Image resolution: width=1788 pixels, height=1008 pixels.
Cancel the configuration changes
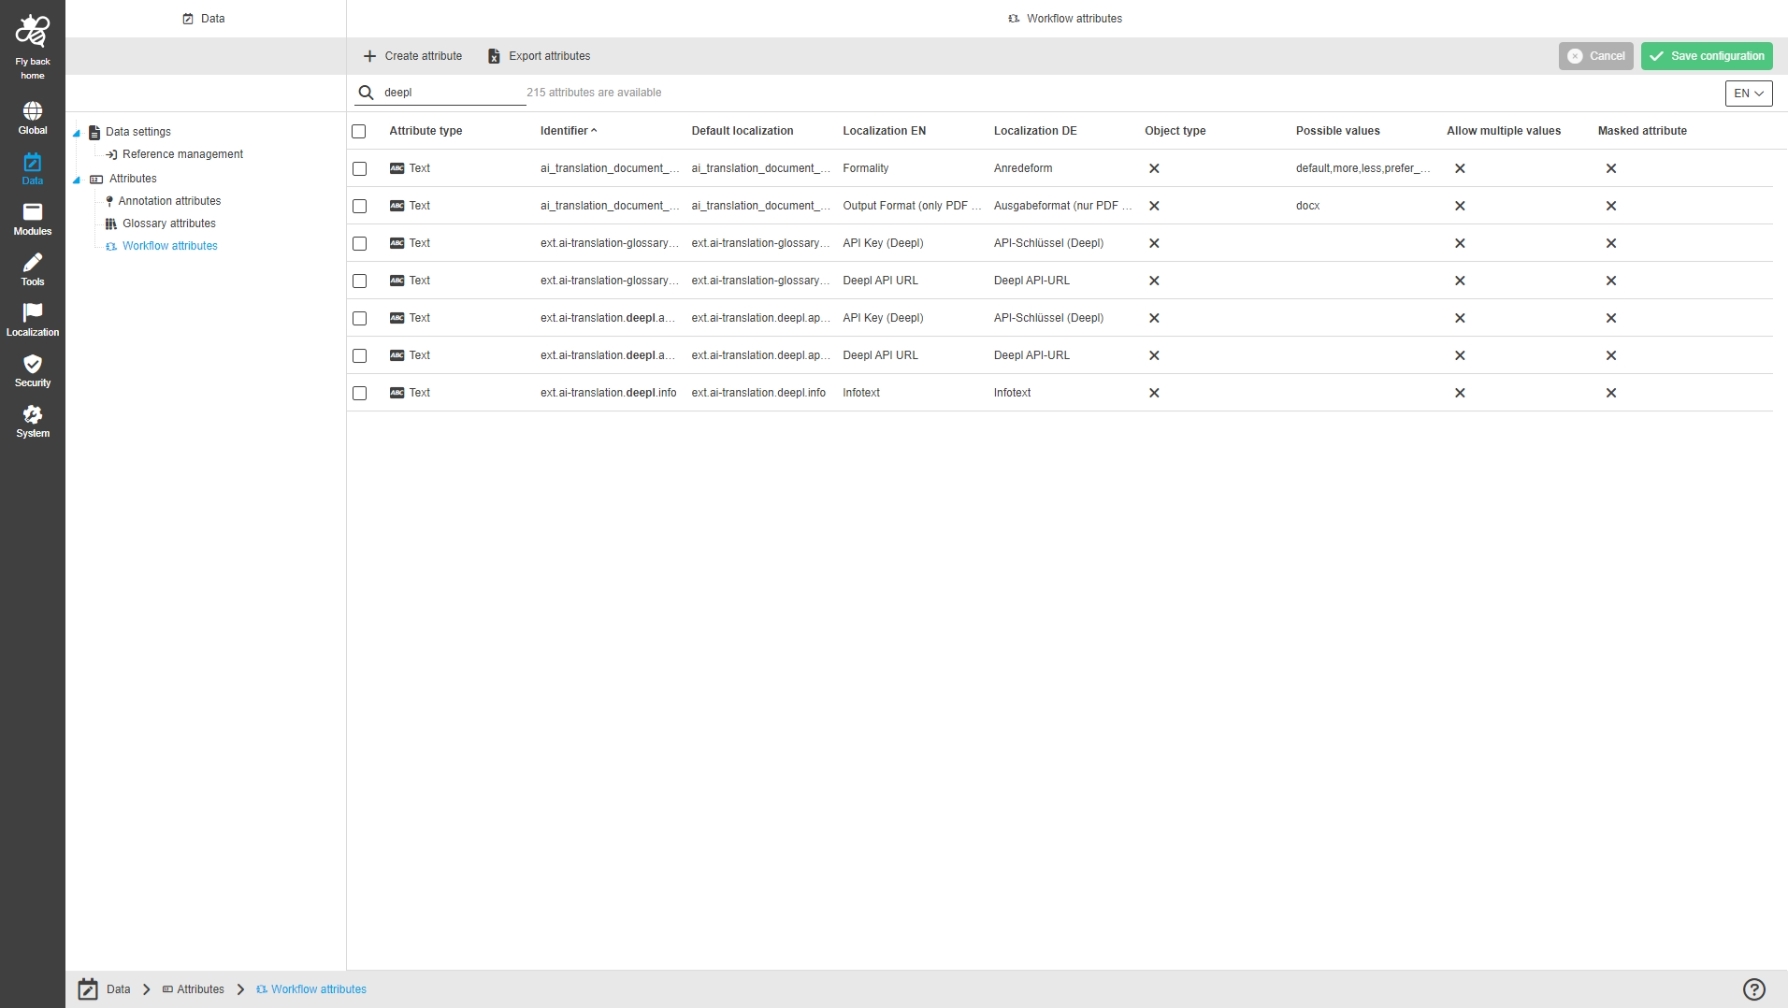(x=1595, y=56)
